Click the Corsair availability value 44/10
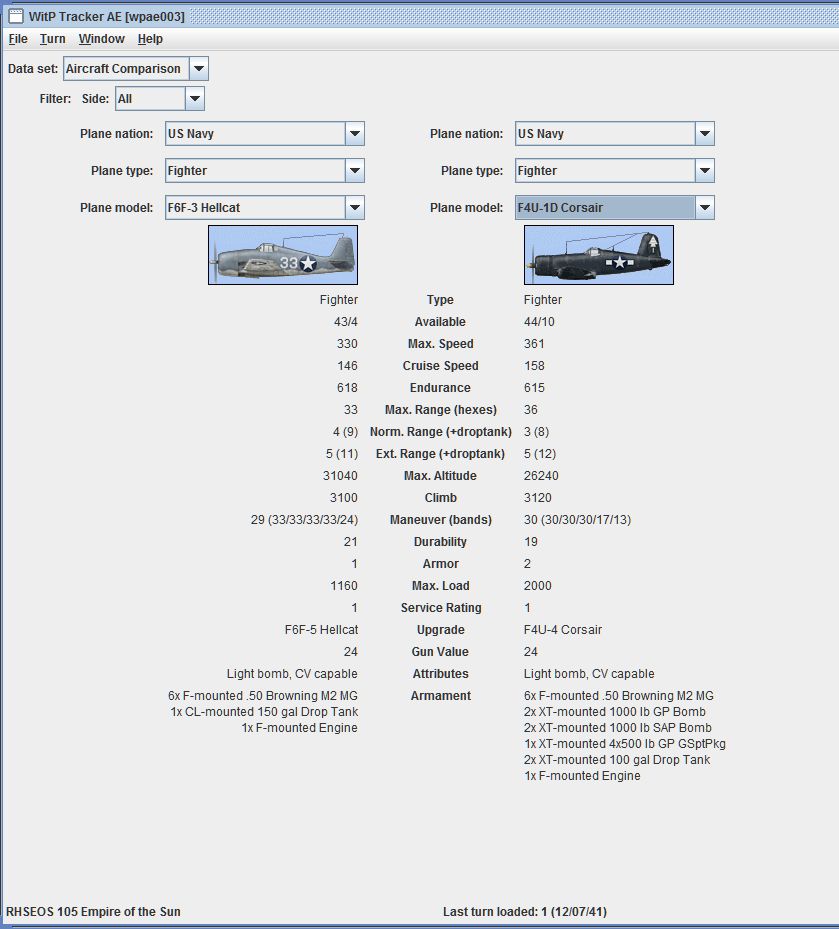The height and width of the screenshot is (929, 839). coord(539,322)
